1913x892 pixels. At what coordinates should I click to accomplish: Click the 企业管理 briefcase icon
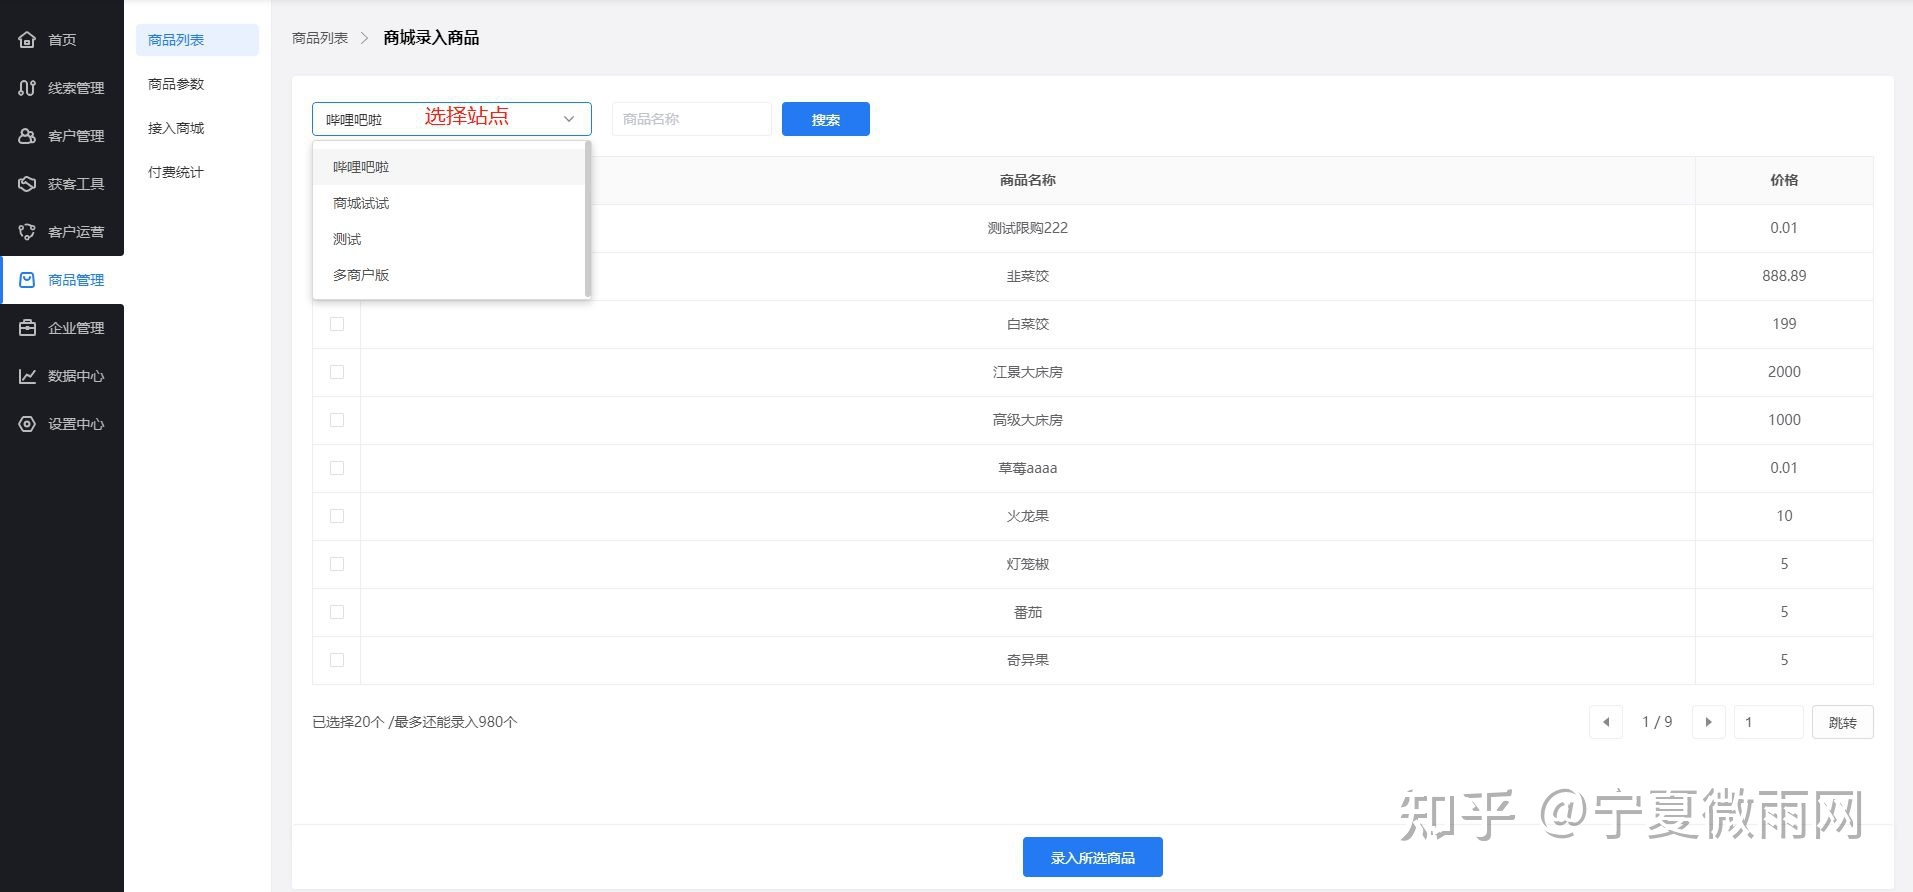27,328
